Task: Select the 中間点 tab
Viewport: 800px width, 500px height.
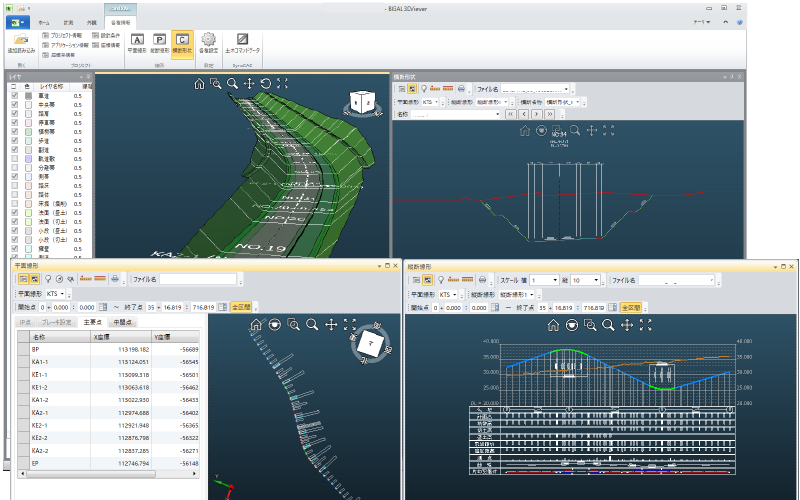Action: 122,322
